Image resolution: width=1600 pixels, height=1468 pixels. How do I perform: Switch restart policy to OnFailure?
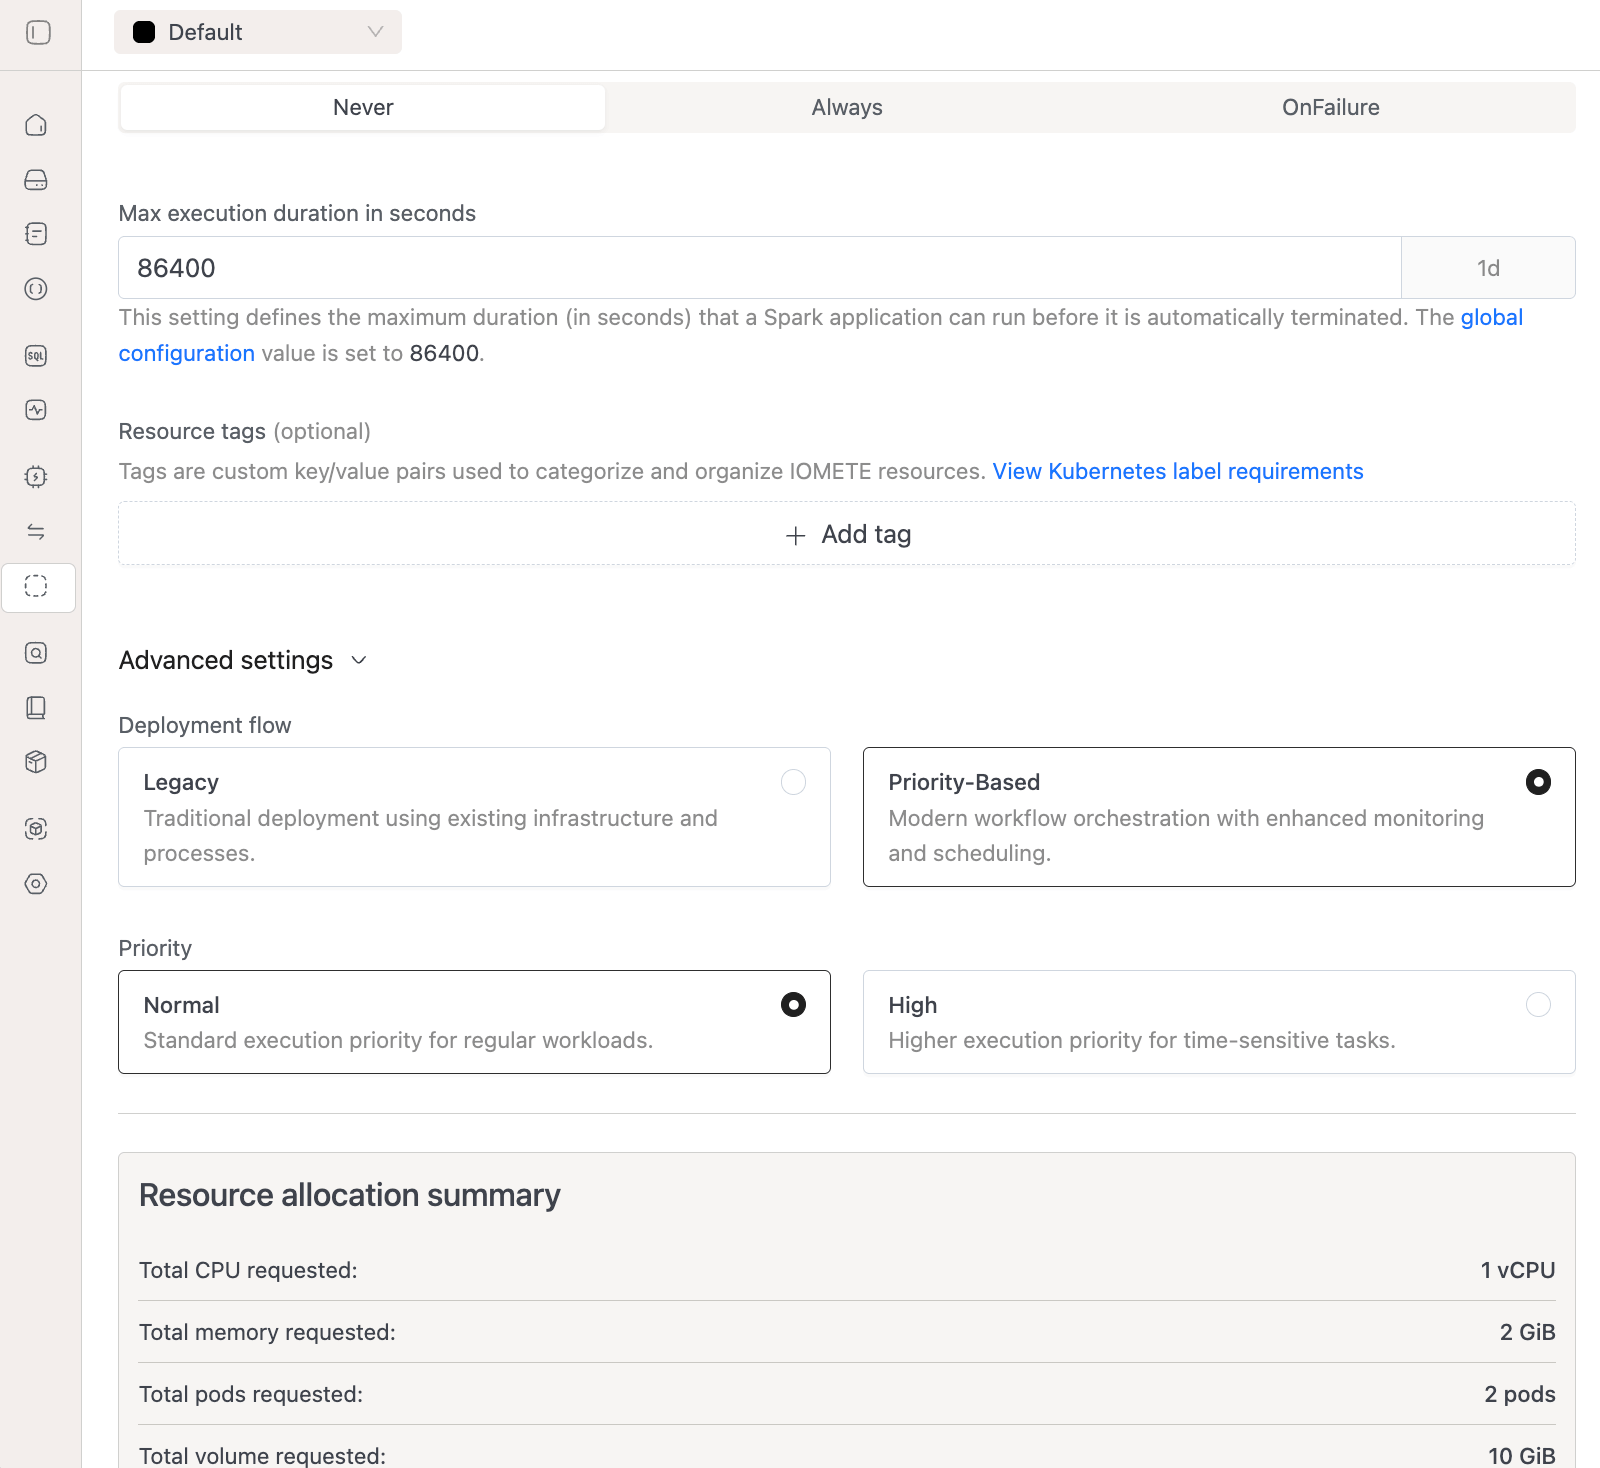point(1330,108)
